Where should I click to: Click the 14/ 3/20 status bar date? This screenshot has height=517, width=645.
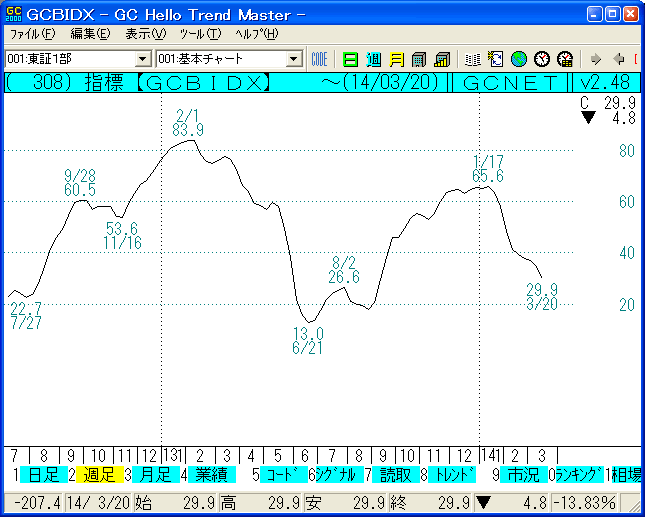tap(98, 503)
